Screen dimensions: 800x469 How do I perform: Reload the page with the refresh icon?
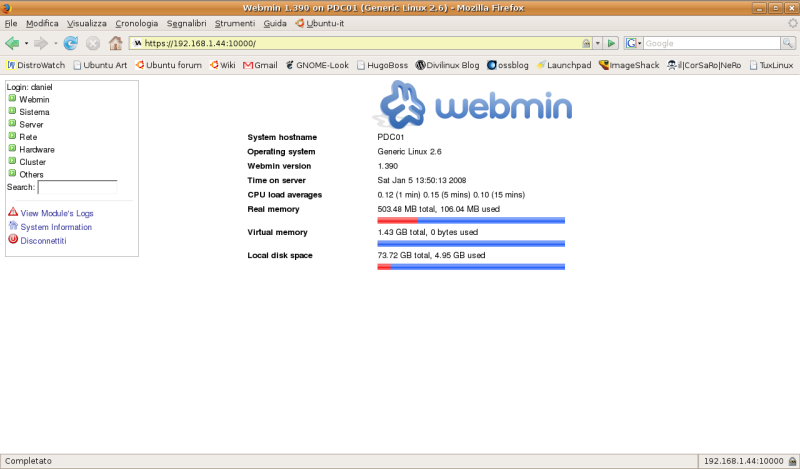(70, 43)
